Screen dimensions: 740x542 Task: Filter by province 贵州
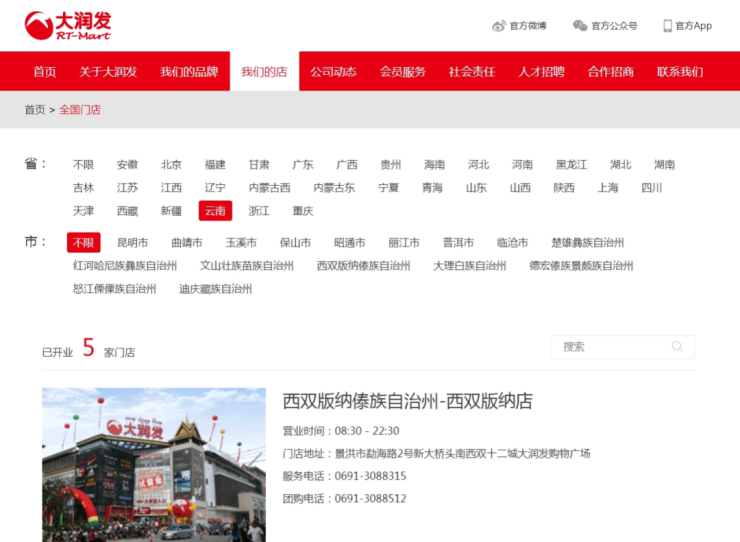(391, 165)
